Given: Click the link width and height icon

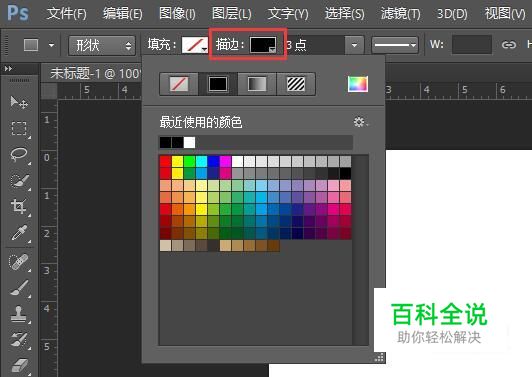Looking at the screenshot, I should point(509,45).
